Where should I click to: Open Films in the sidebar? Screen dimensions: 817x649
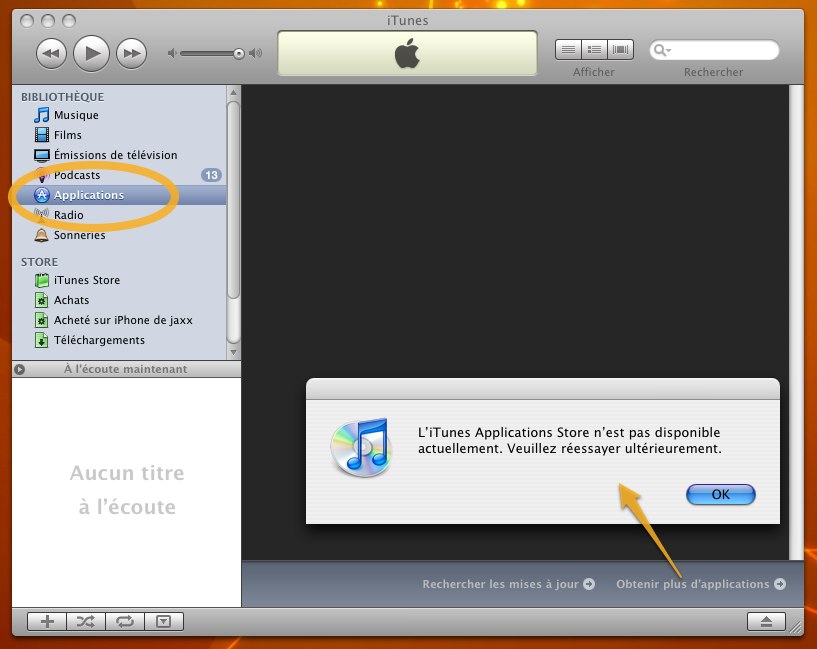(68, 135)
